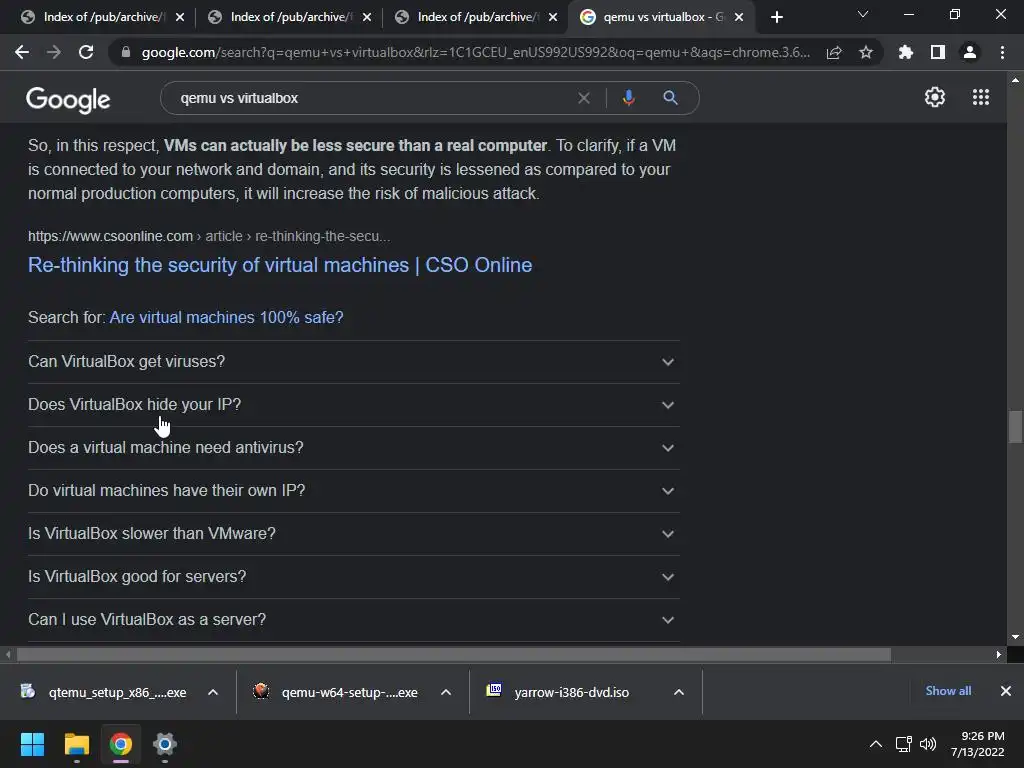Click the scroll right arrow
The height and width of the screenshot is (768, 1024).
point(999,654)
